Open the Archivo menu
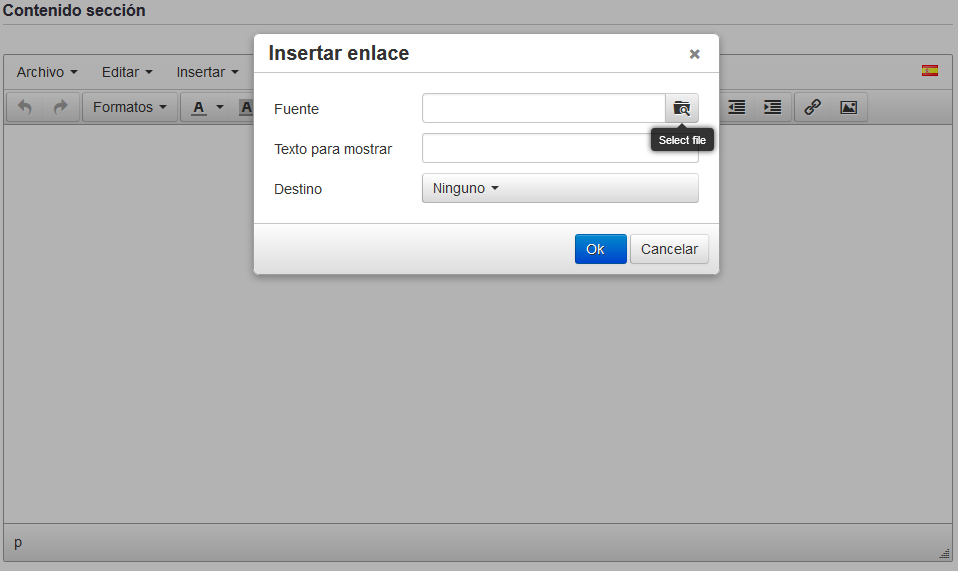 click(47, 72)
